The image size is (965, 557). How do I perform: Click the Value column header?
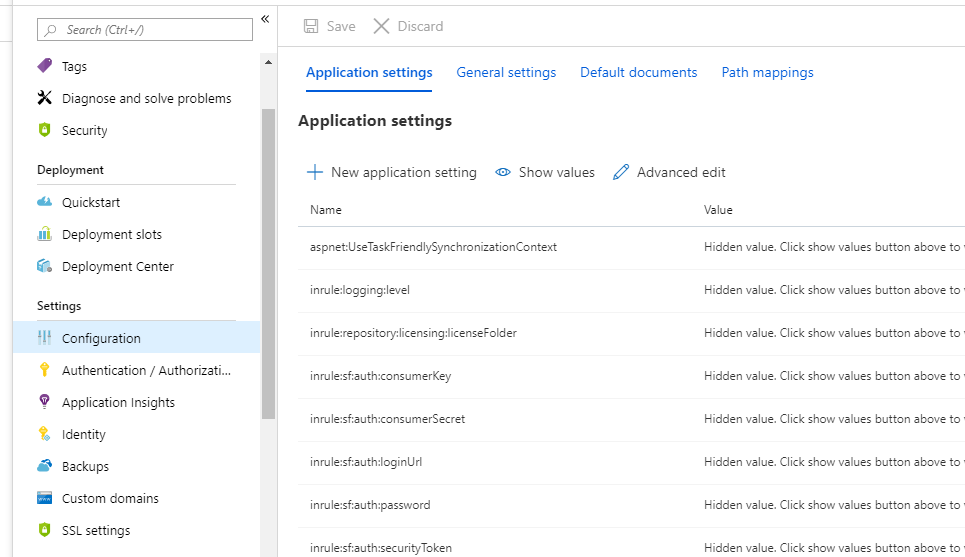718,210
